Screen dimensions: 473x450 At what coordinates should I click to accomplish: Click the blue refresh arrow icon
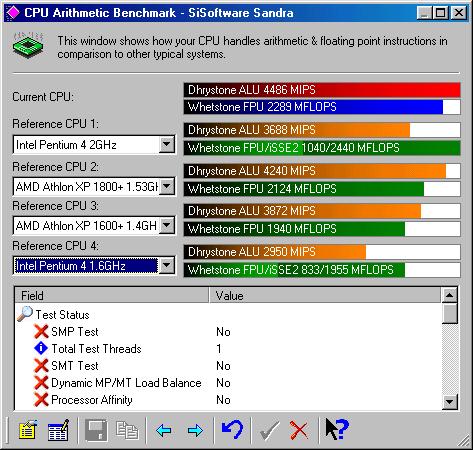click(x=232, y=430)
